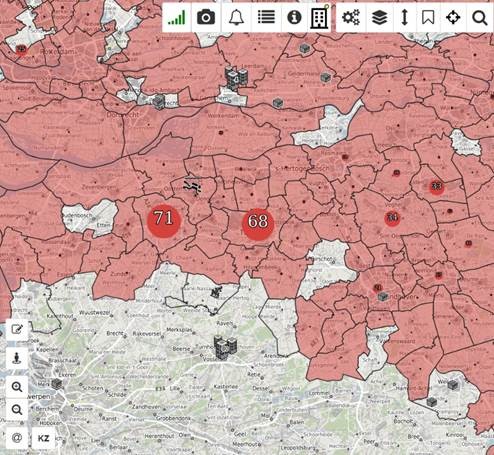Click building cluster icon near Leerdam
494x455 pixels.
click(x=236, y=79)
